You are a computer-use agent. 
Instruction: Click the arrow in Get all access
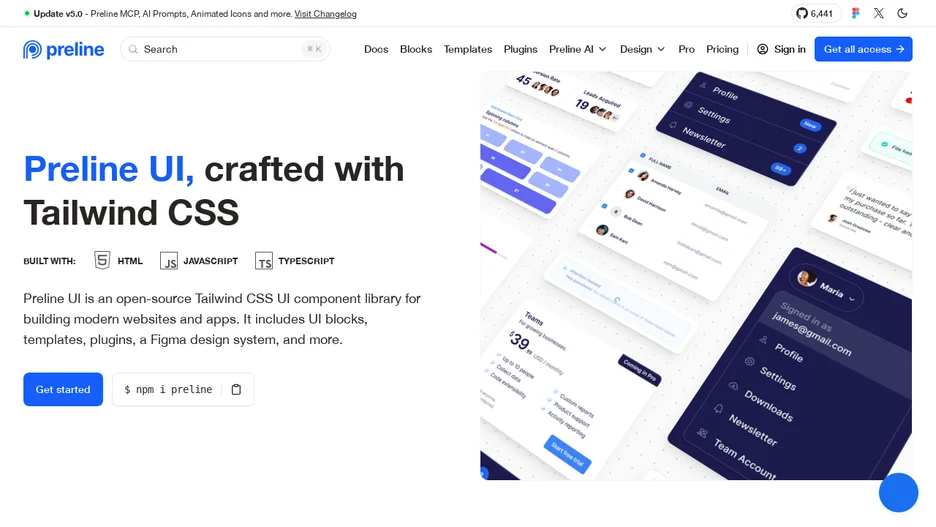point(900,49)
